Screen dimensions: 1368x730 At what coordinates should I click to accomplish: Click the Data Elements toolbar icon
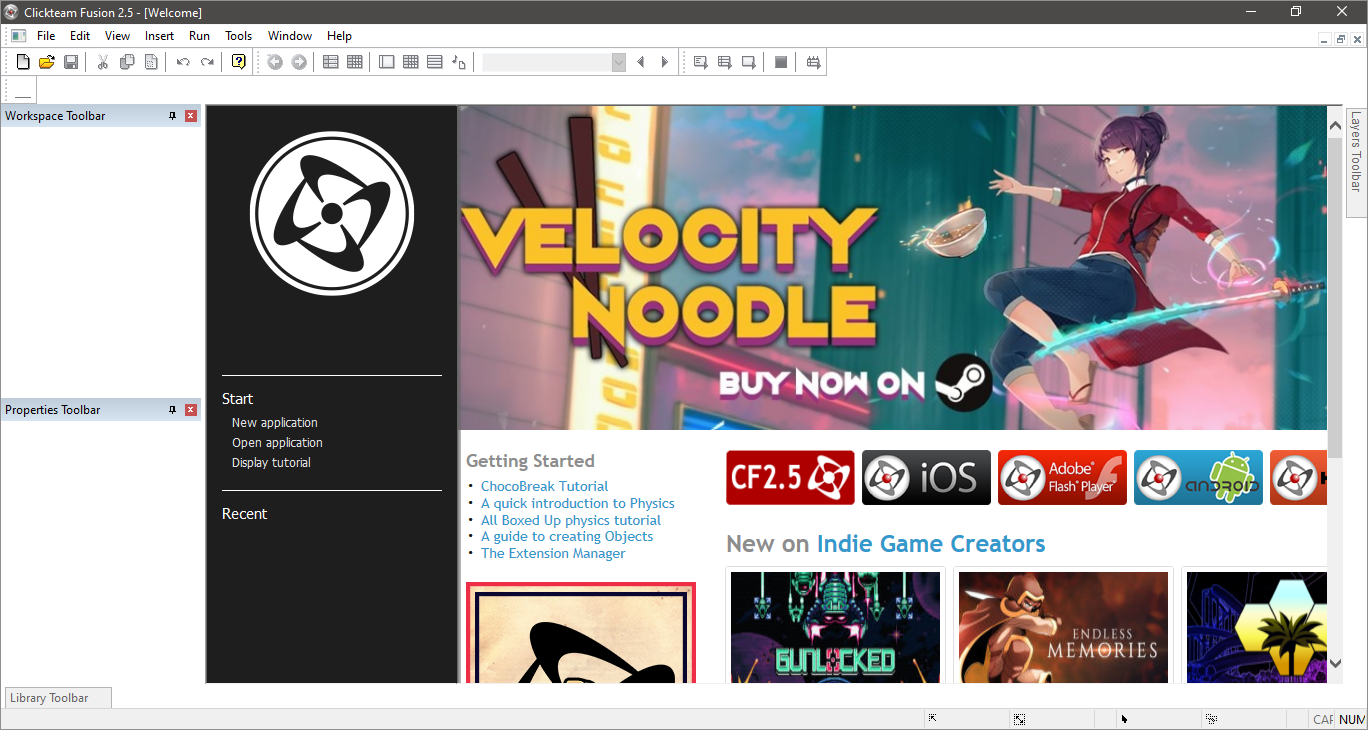point(459,62)
